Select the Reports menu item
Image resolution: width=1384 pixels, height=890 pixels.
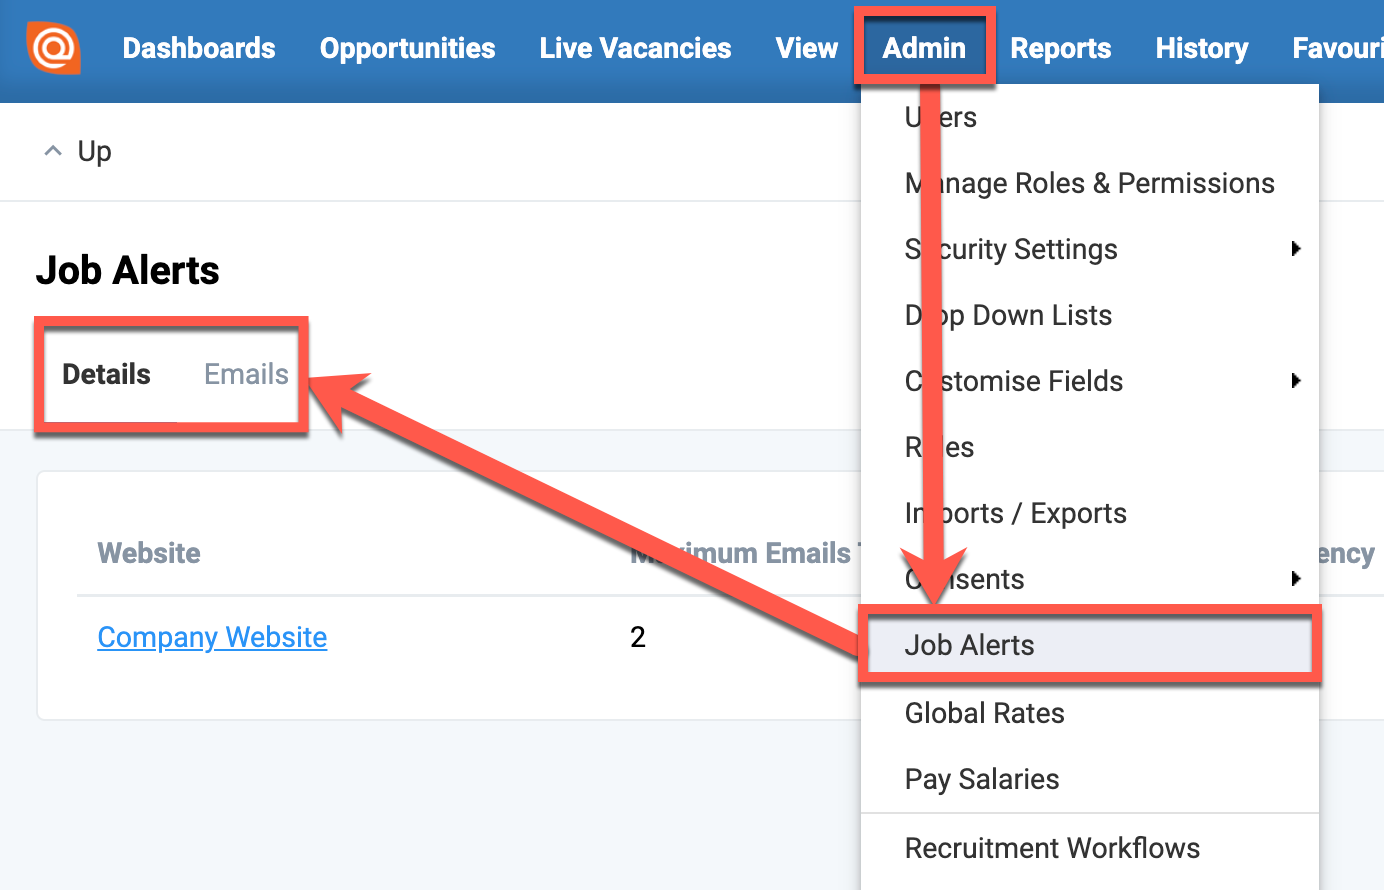(x=1060, y=48)
